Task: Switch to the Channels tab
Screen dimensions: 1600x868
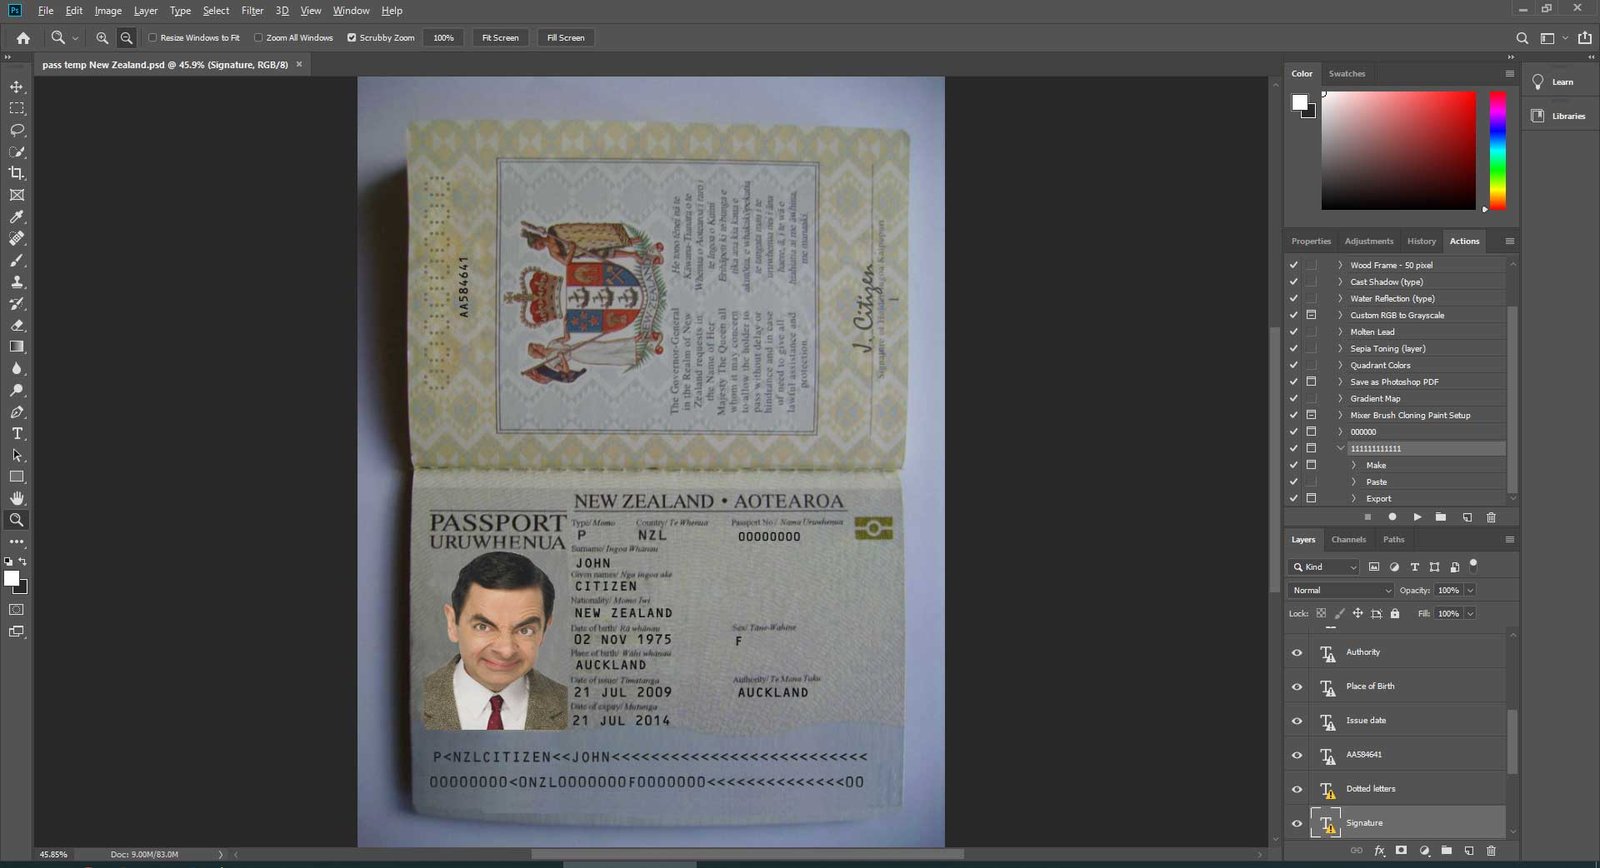Action: (1348, 540)
